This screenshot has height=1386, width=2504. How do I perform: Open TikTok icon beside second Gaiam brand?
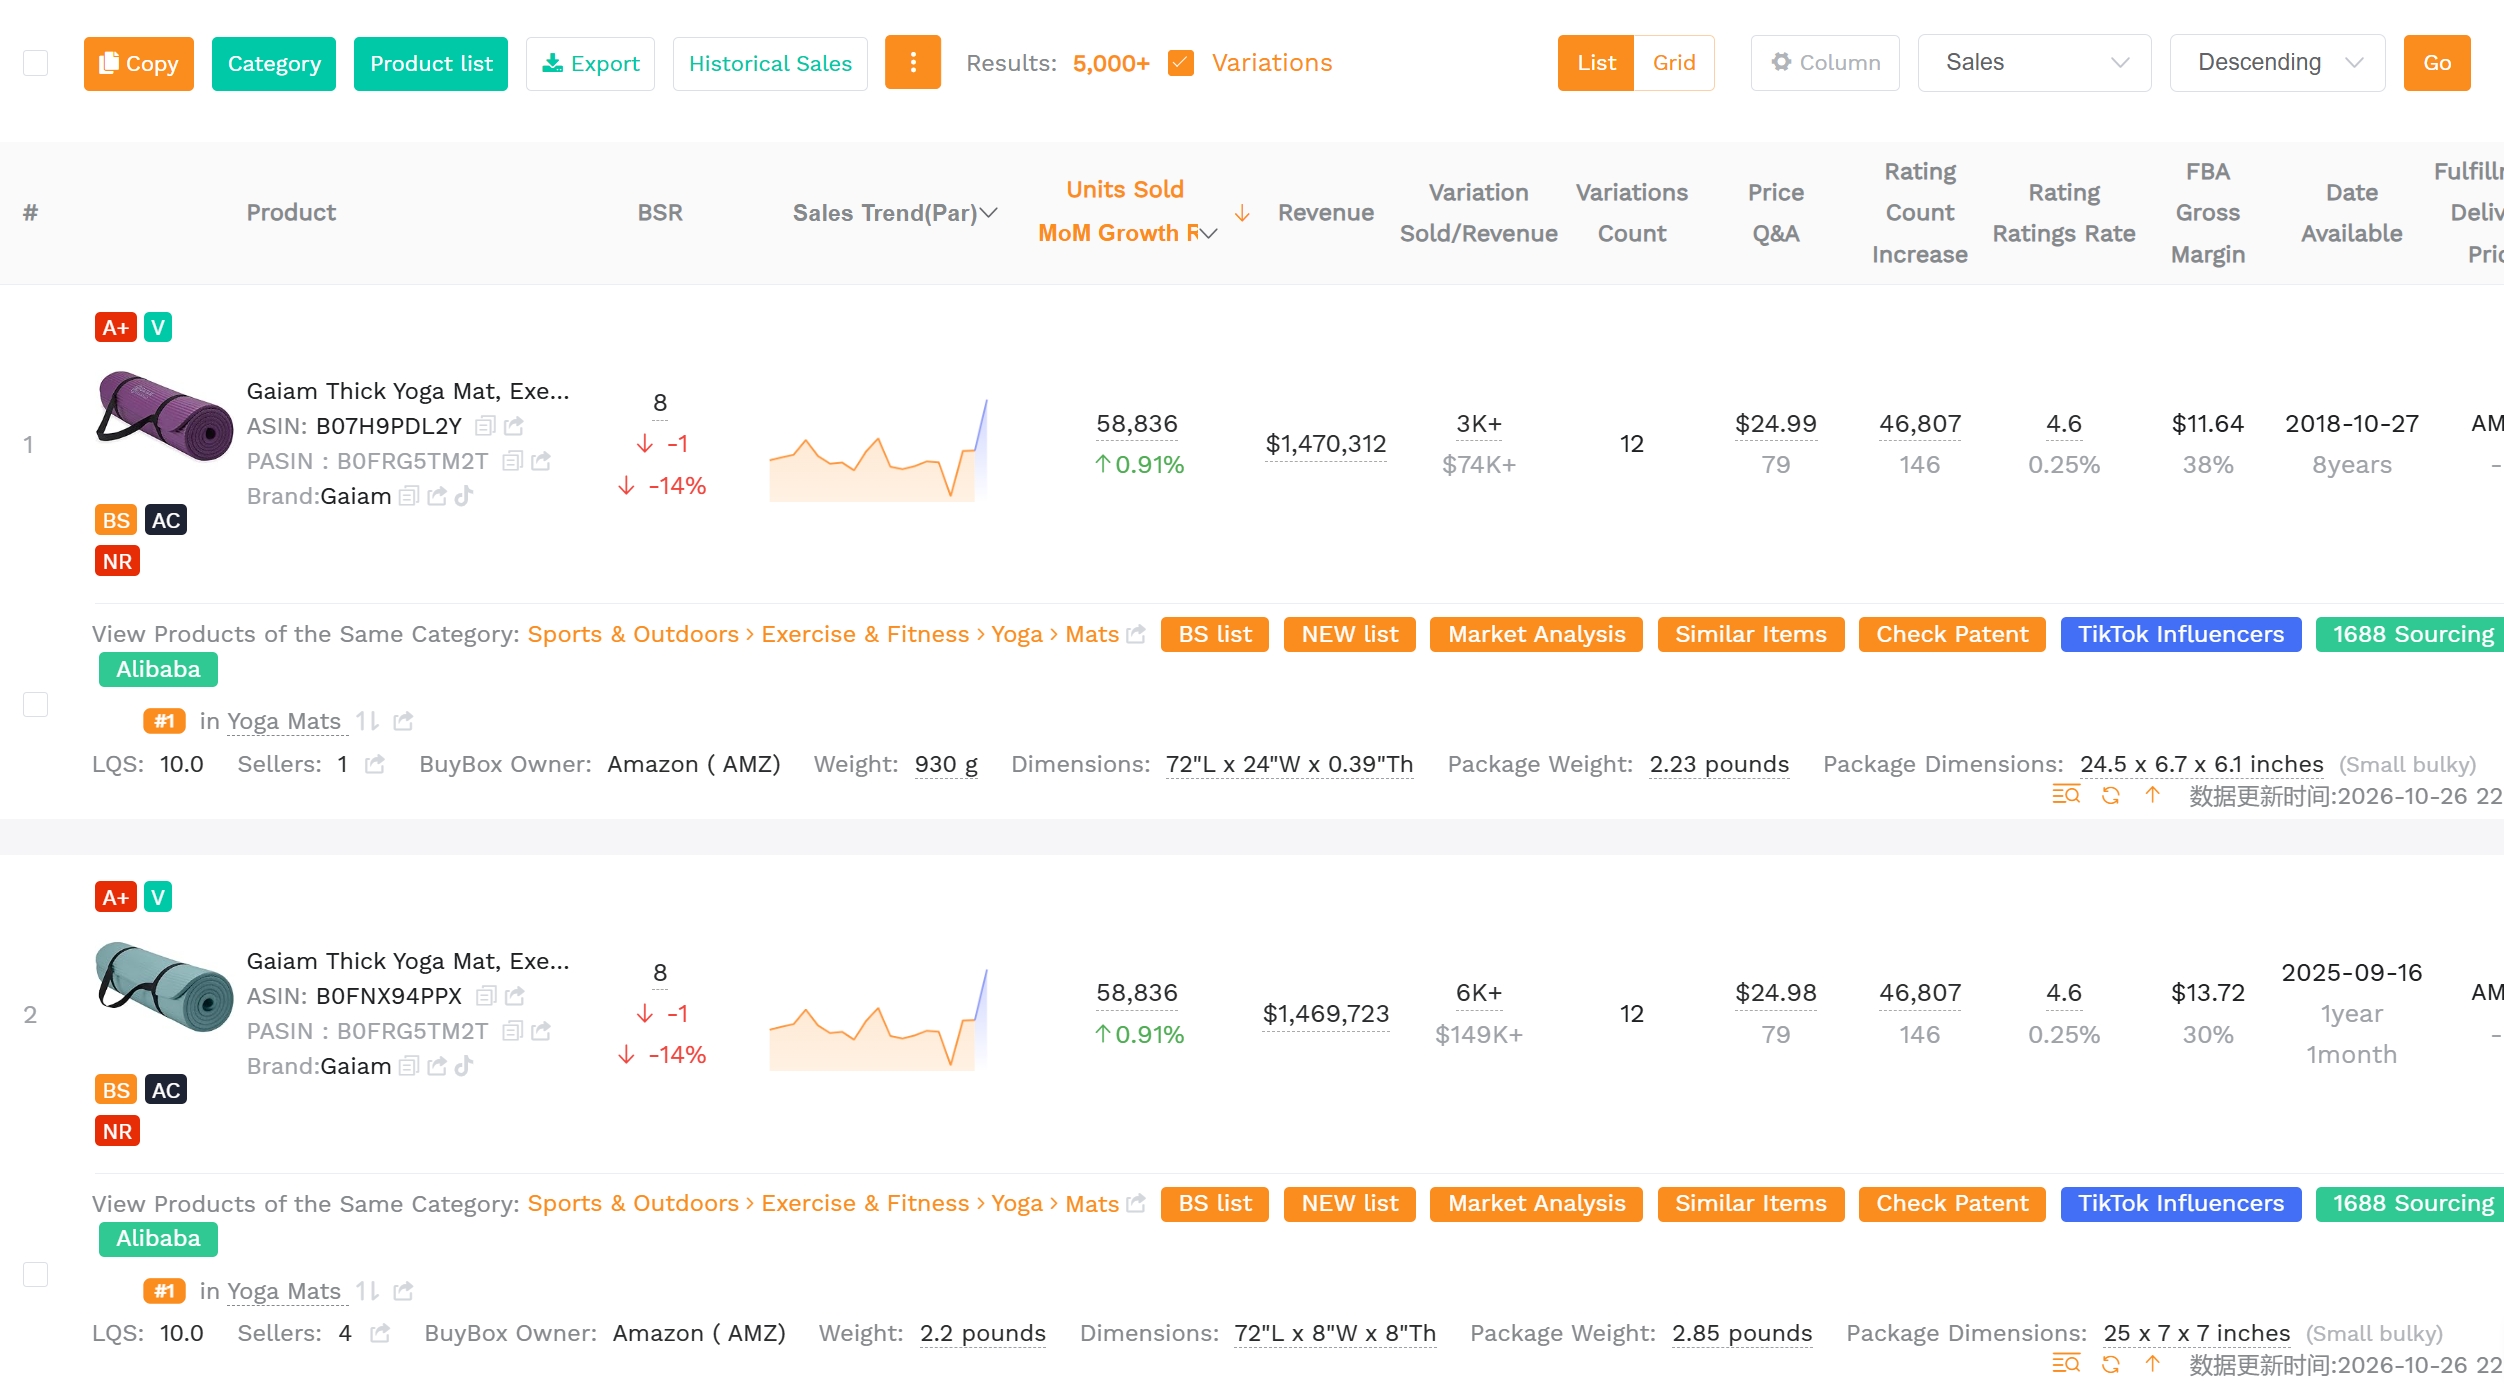(x=464, y=1066)
